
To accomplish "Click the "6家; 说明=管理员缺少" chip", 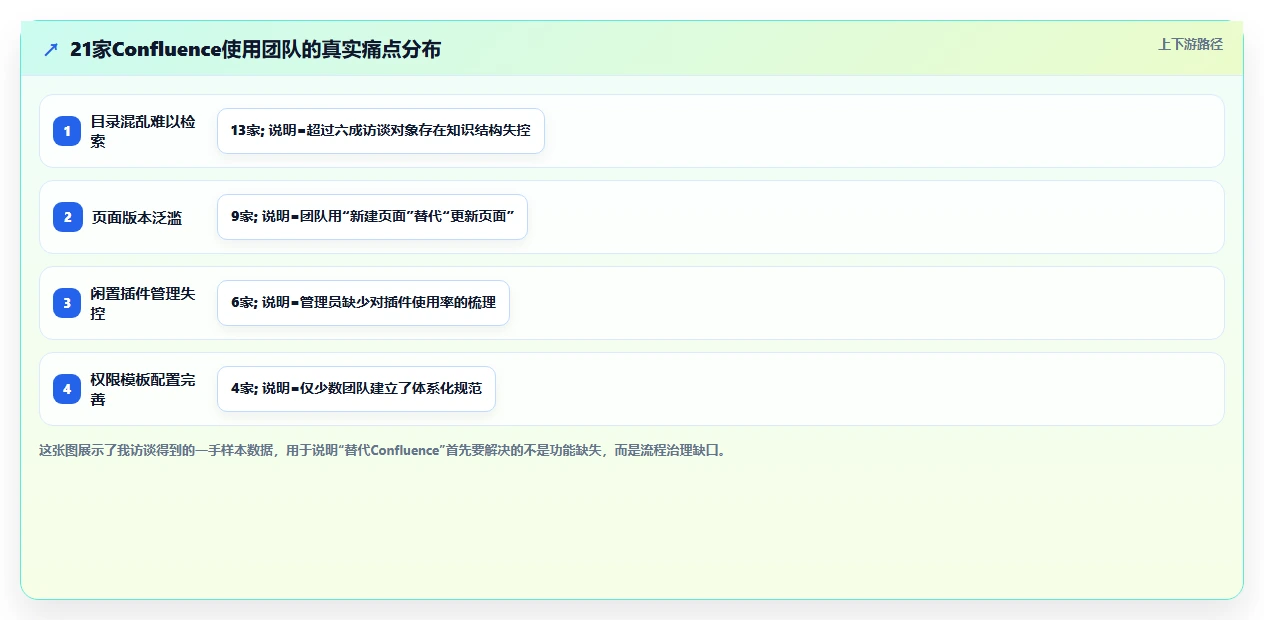I will [363, 303].
